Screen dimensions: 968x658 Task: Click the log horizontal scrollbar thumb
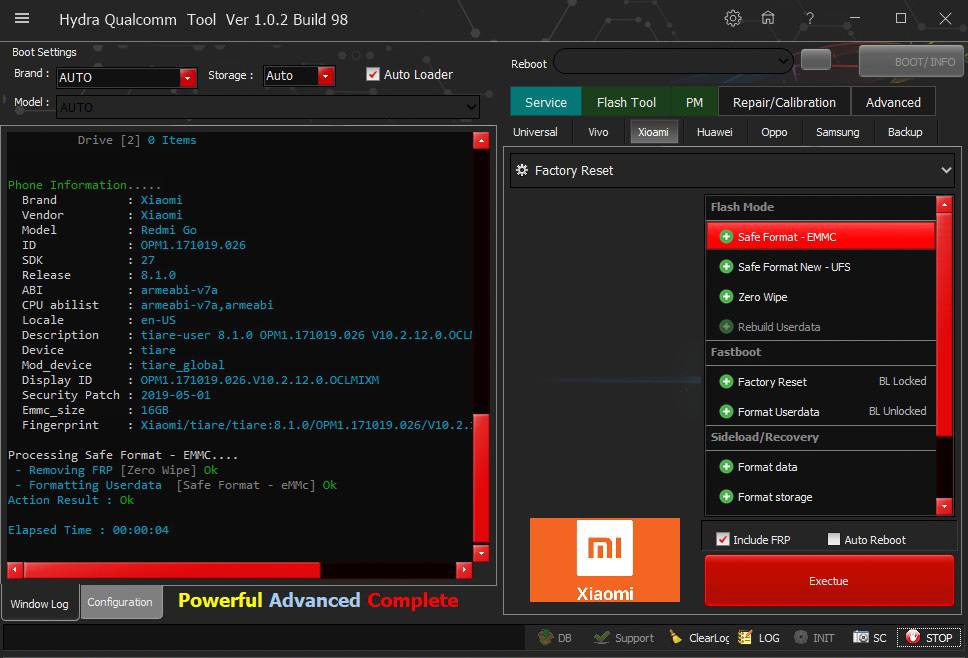pyautogui.click(x=172, y=570)
